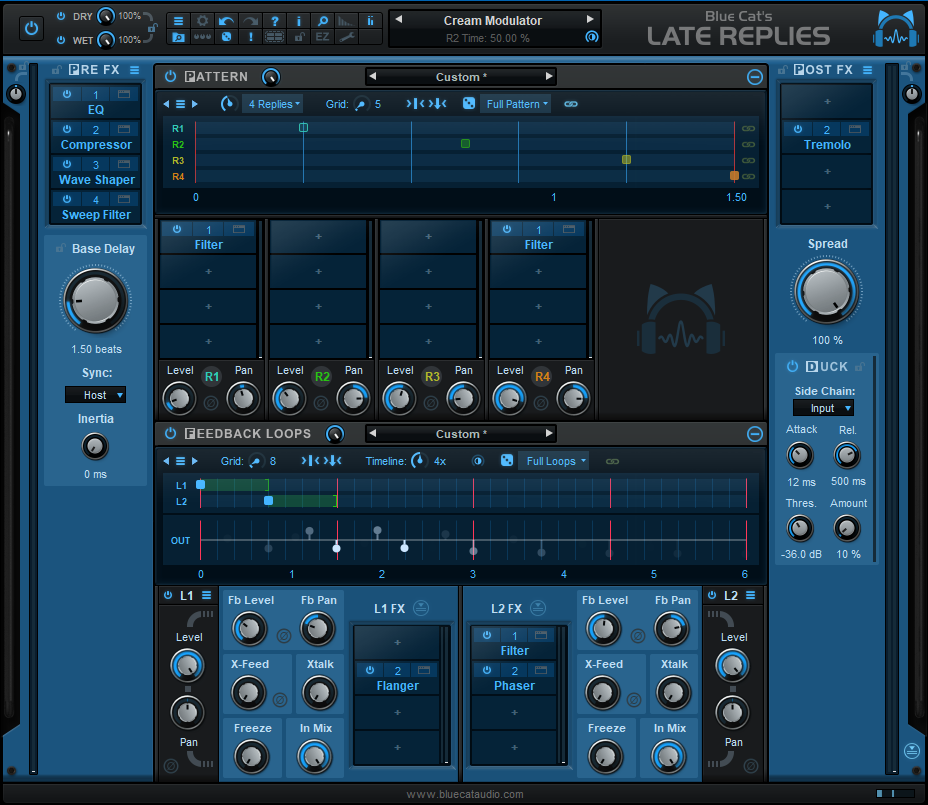Open the Pre FX section menu icon
This screenshot has width=928, height=805.
(135, 70)
